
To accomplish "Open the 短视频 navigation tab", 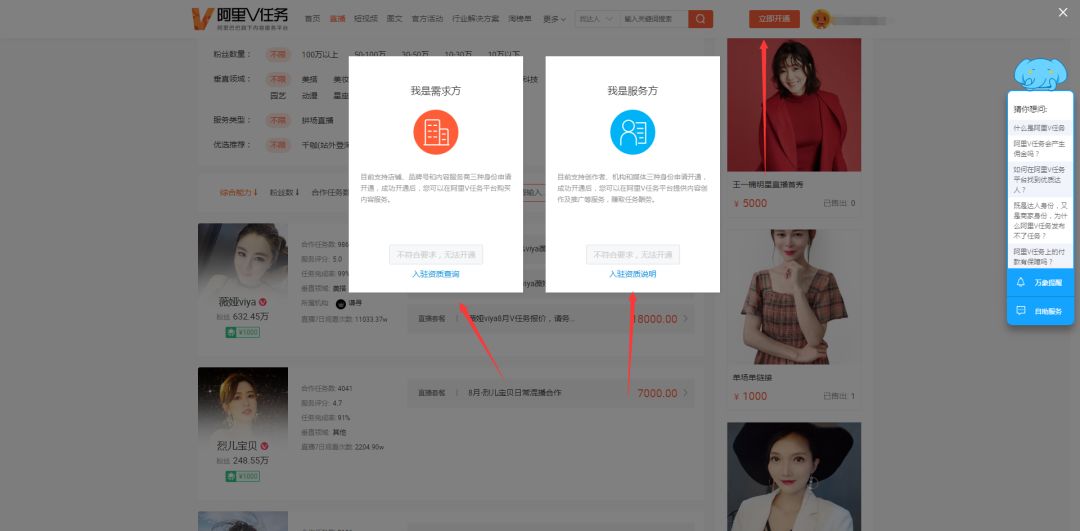I will (366, 19).
